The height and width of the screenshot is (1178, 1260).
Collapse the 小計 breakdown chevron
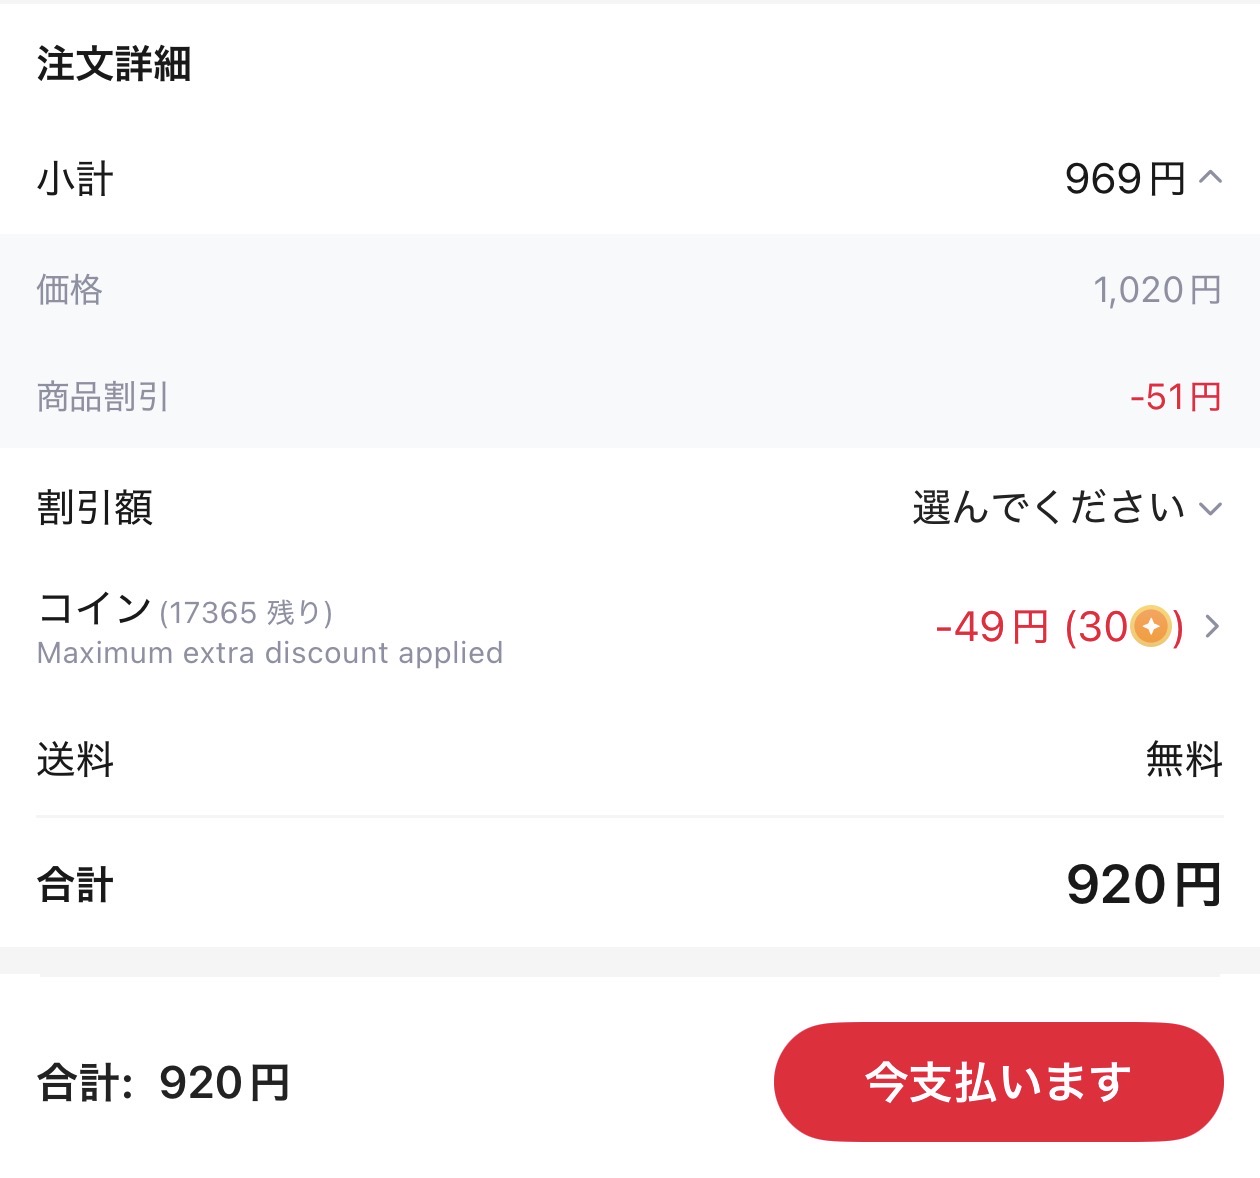[x=1210, y=178]
